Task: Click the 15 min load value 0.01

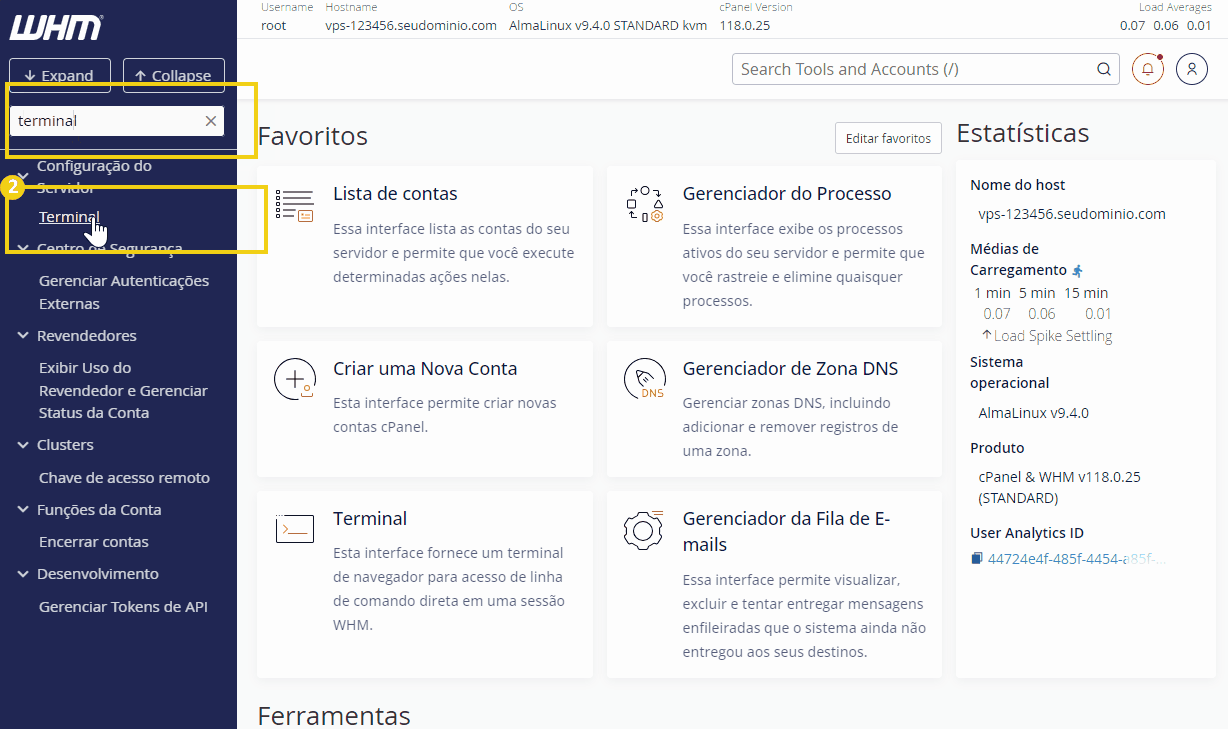Action: 1098,314
